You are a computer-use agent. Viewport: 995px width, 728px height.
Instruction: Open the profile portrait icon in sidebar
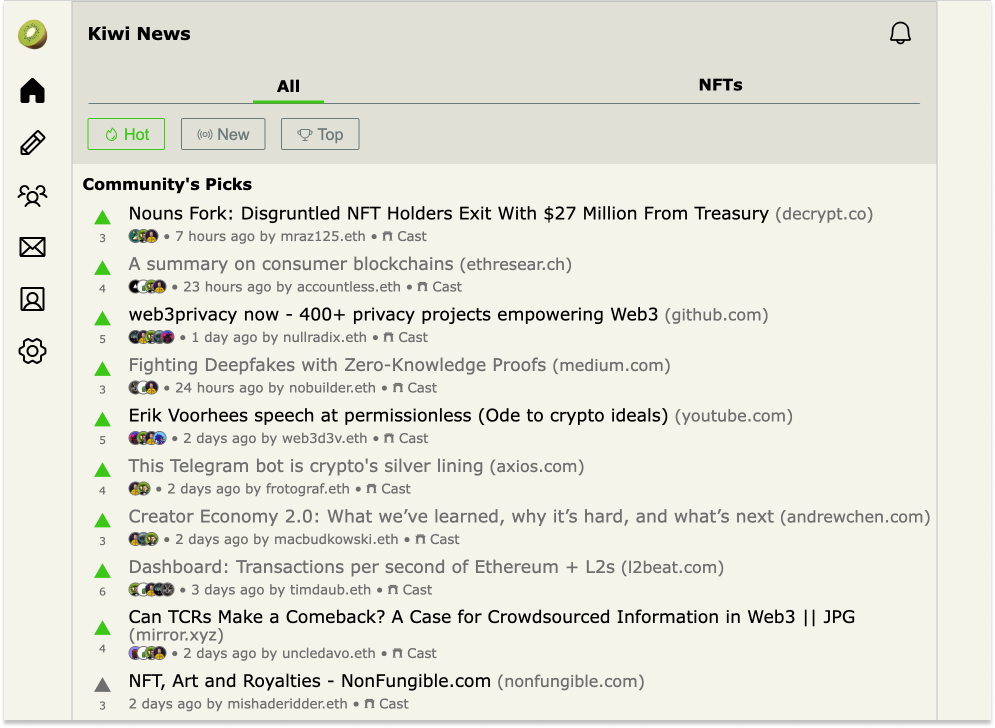coord(32,299)
